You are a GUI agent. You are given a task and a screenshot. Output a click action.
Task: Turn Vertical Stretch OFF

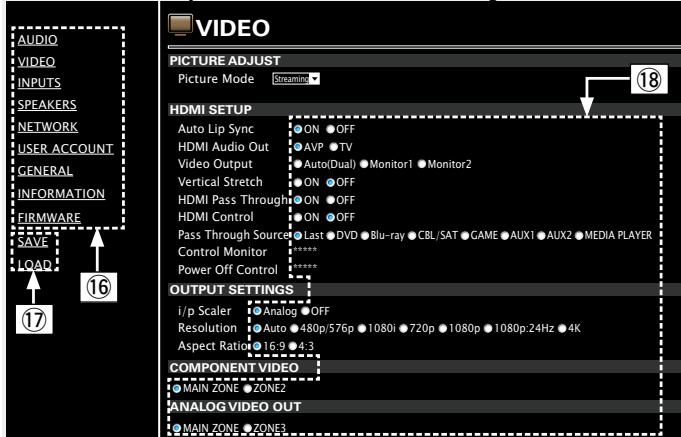[x=331, y=182]
